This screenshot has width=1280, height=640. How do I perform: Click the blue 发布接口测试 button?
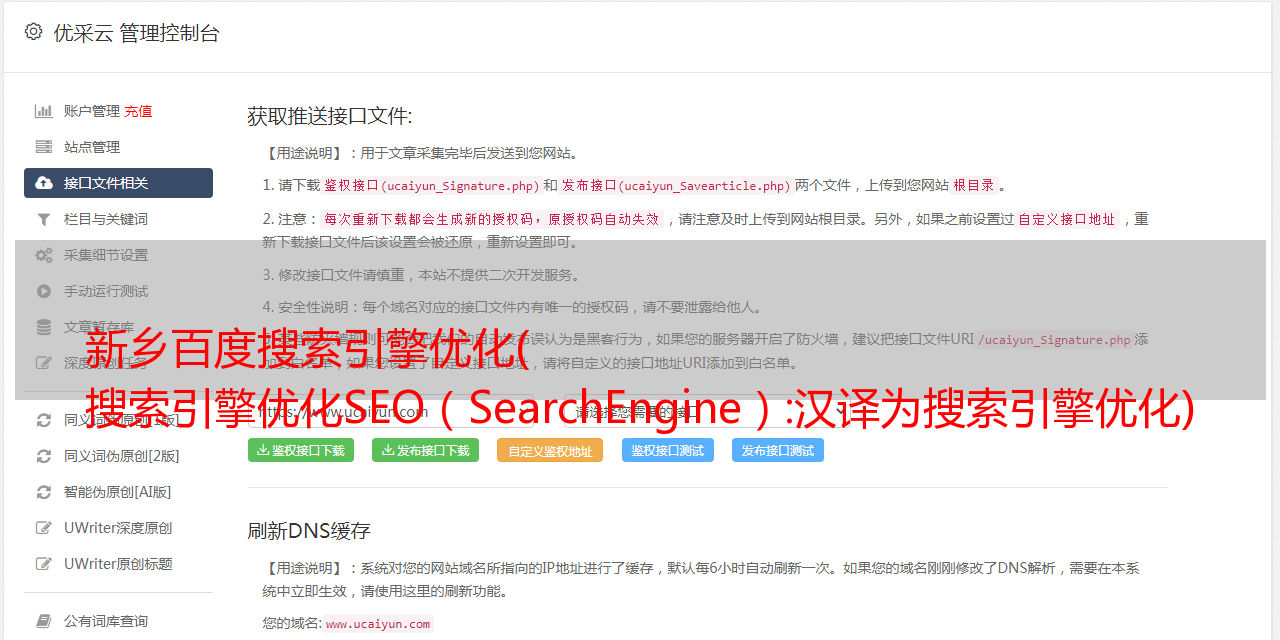click(x=778, y=450)
